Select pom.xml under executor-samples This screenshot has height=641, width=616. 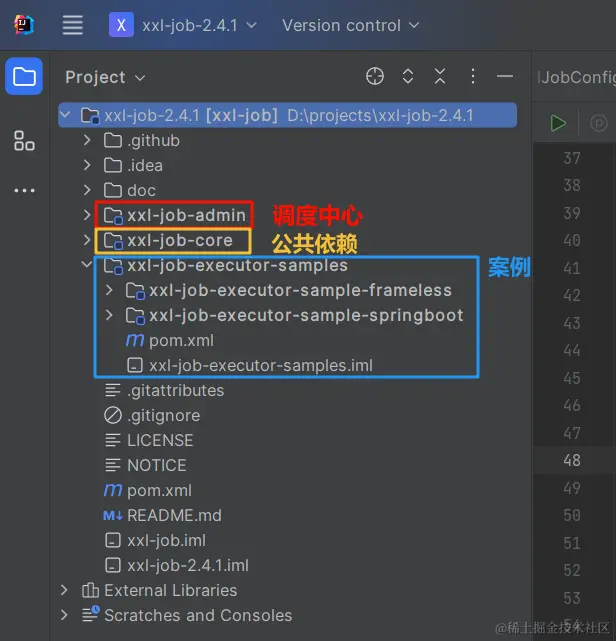click(x=170, y=341)
